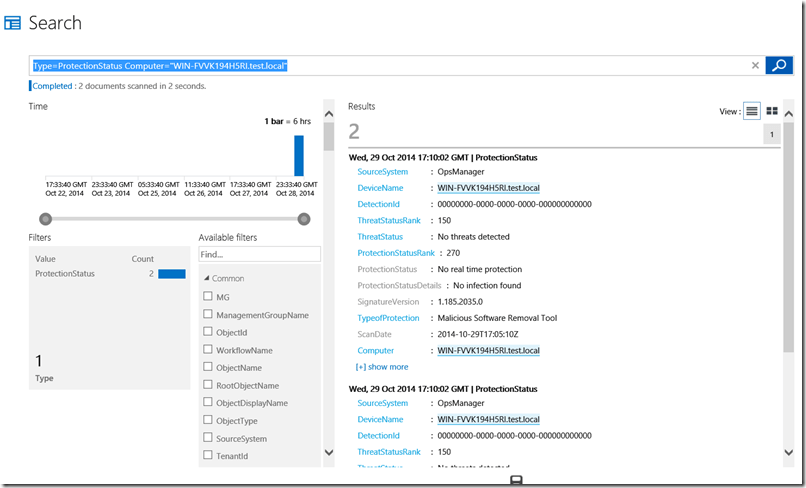Enable the MG filter checkbox
This screenshot has width=806, height=488.
click(x=207, y=297)
